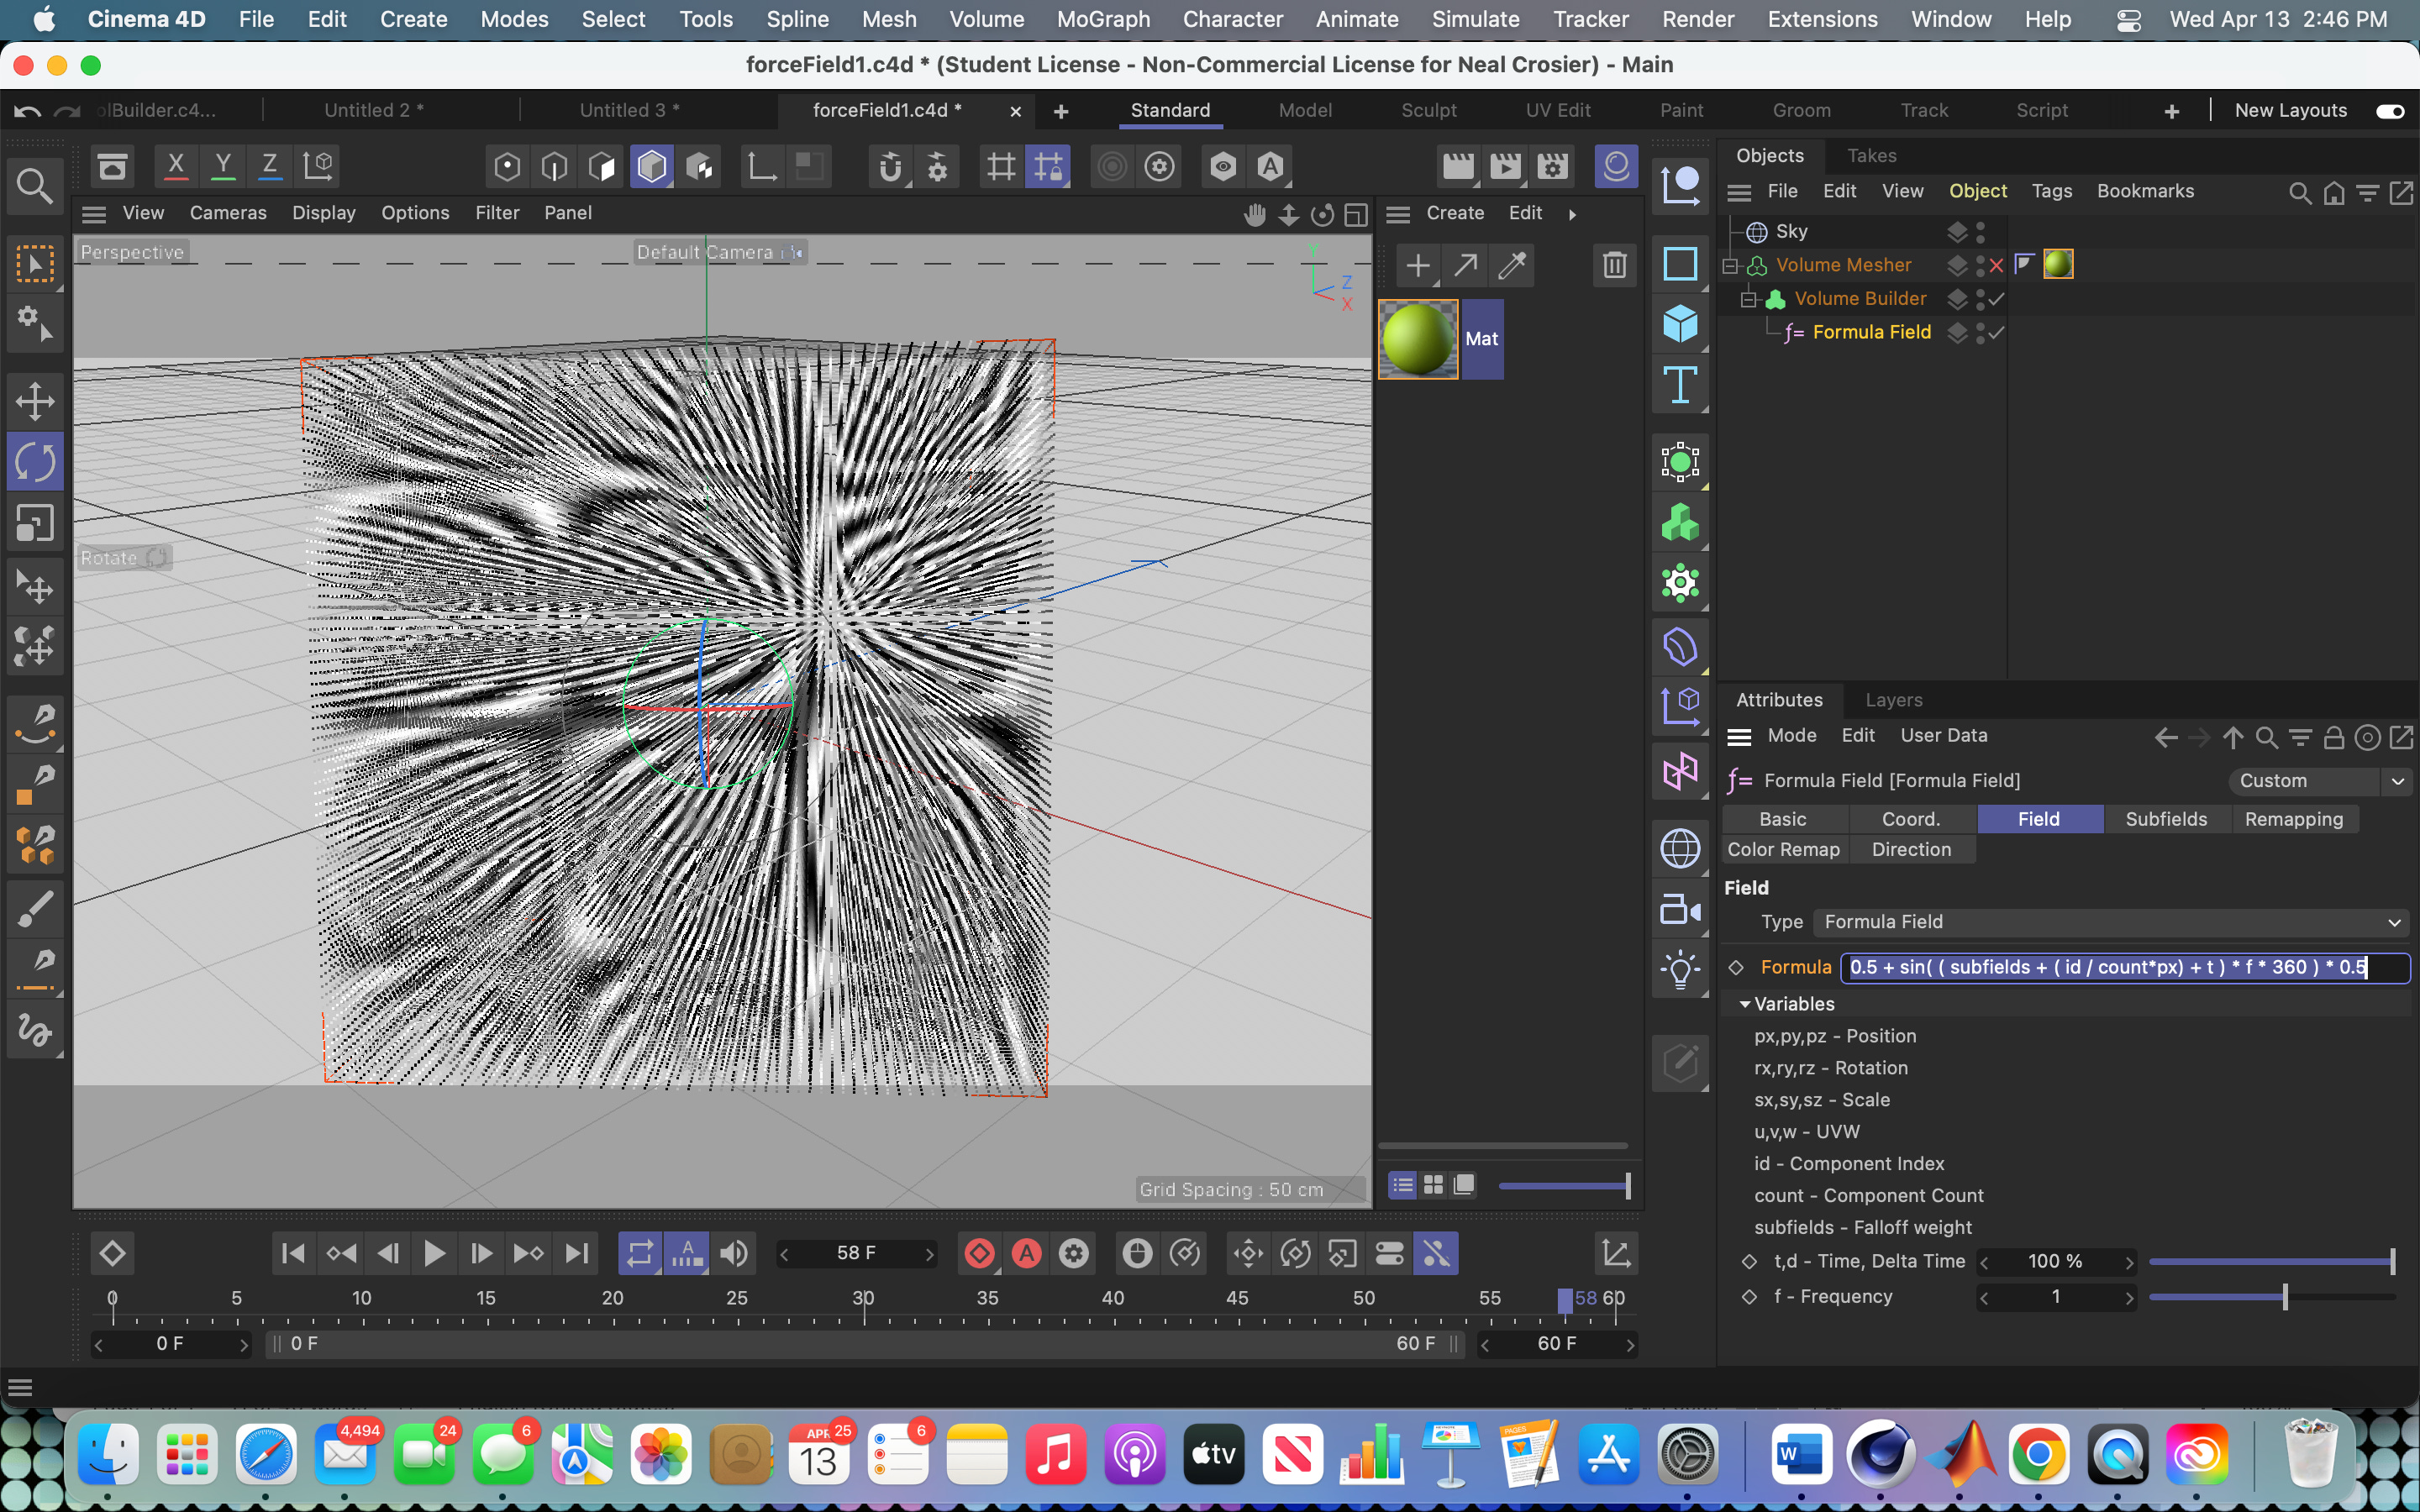2420x1512 pixels.
Task: Click the Mat material thumbnail
Action: [1418, 339]
